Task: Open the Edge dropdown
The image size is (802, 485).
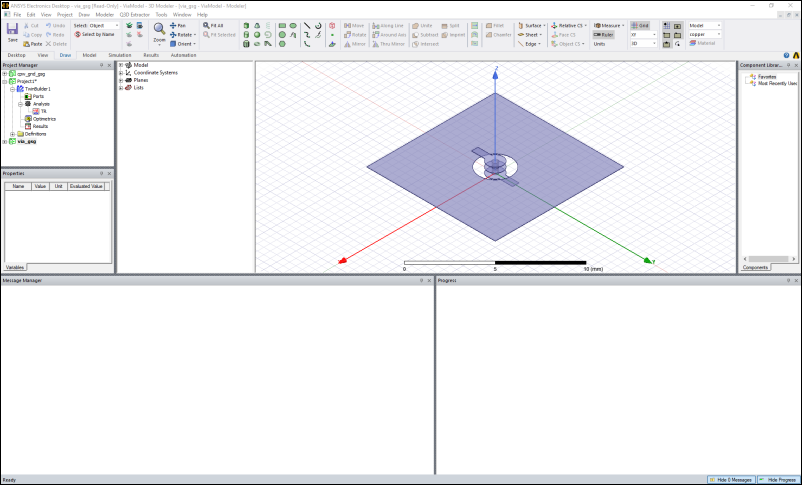Action: pos(529,44)
